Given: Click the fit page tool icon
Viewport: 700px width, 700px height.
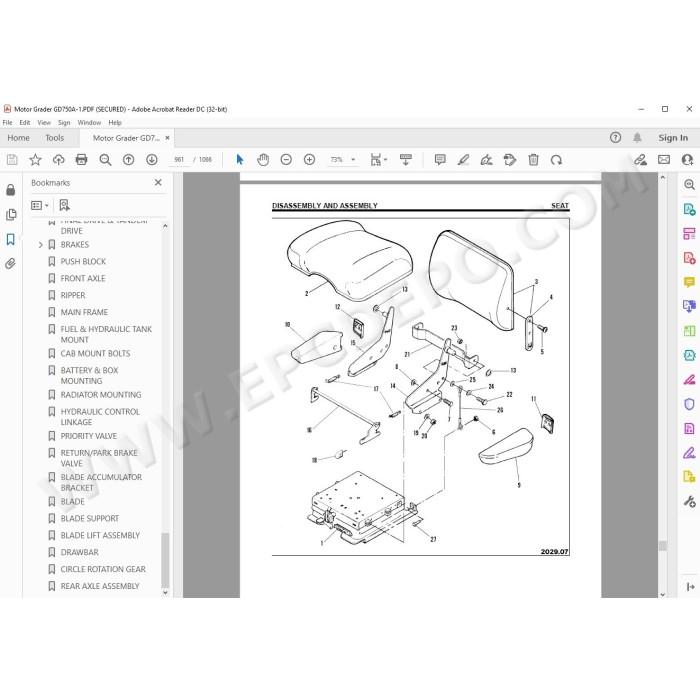Looking at the screenshot, I should 376,159.
